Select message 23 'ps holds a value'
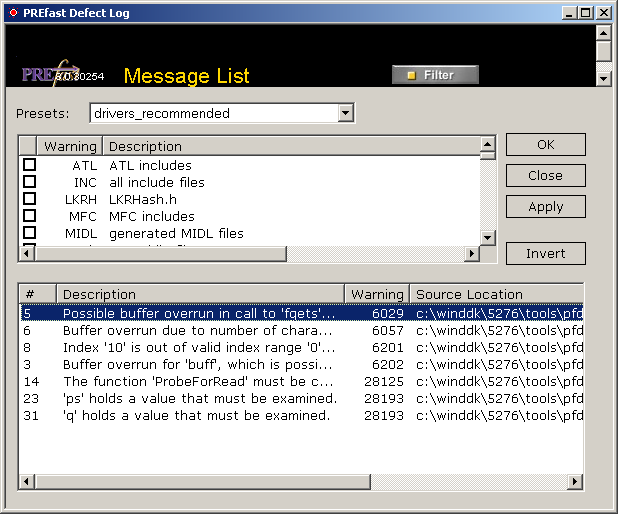The image size is (618, 514). pos(302,398)
